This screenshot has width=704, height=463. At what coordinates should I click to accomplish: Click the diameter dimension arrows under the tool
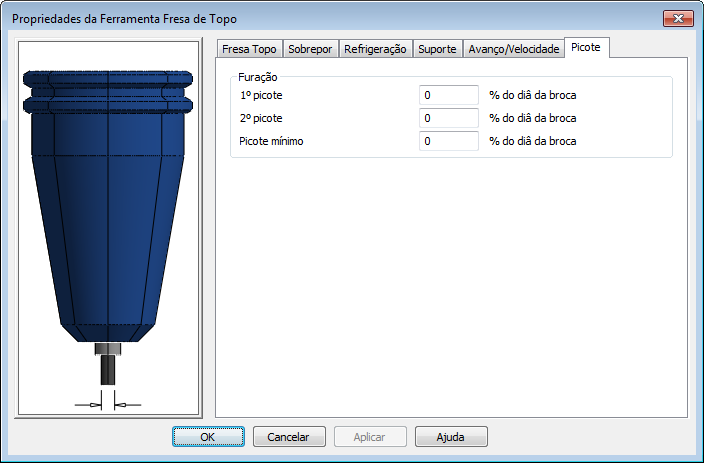108,402
